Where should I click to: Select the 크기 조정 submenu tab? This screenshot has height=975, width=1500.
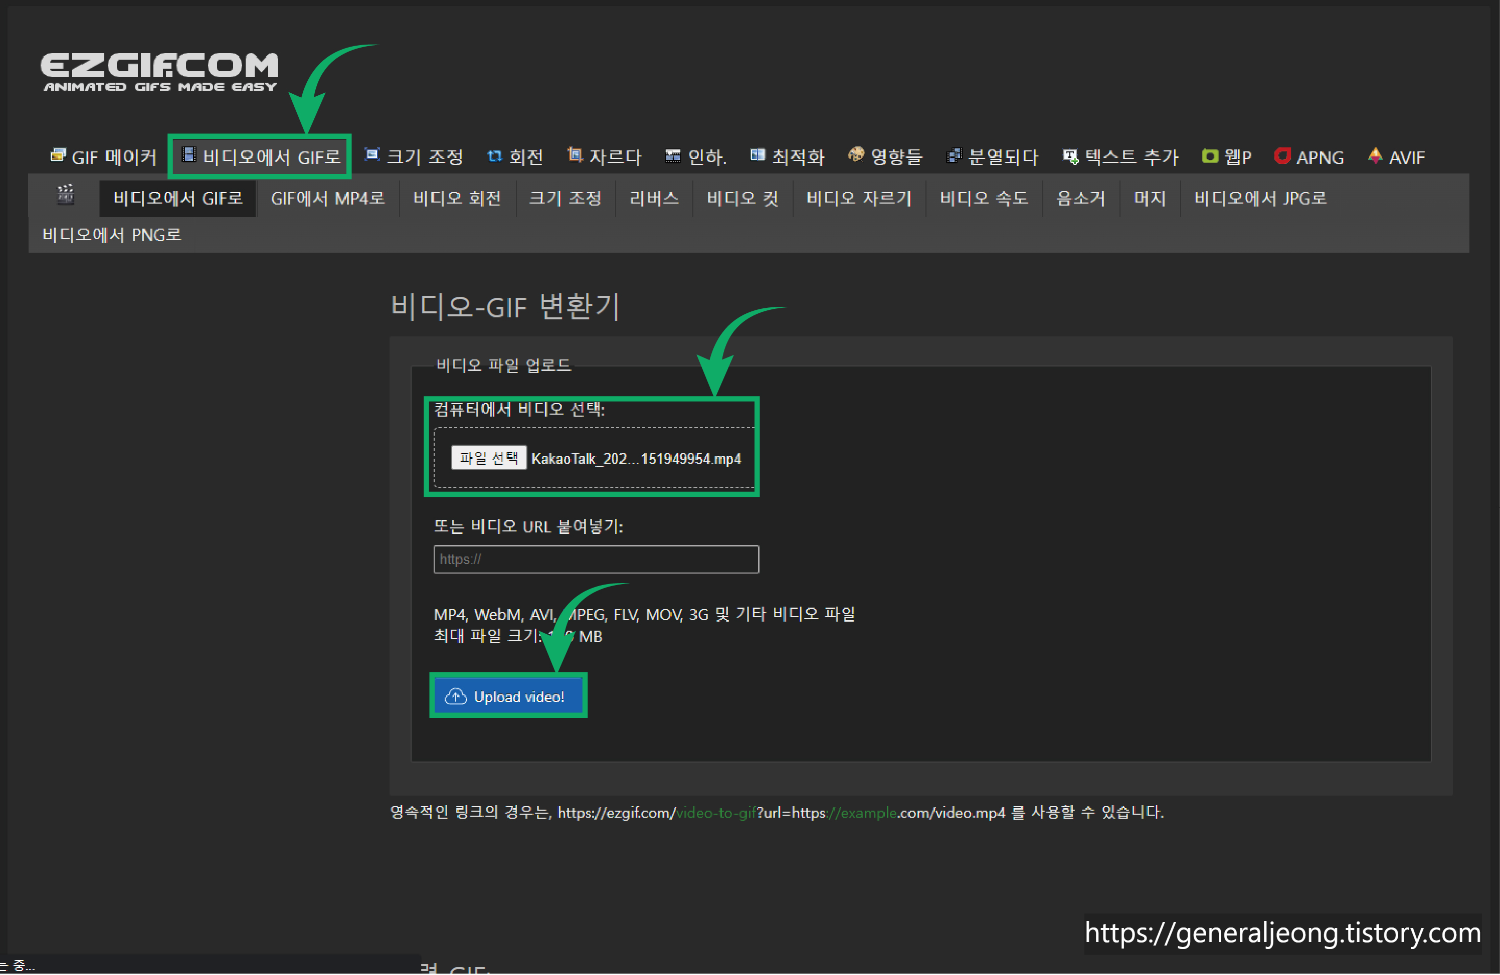(565, 198)
